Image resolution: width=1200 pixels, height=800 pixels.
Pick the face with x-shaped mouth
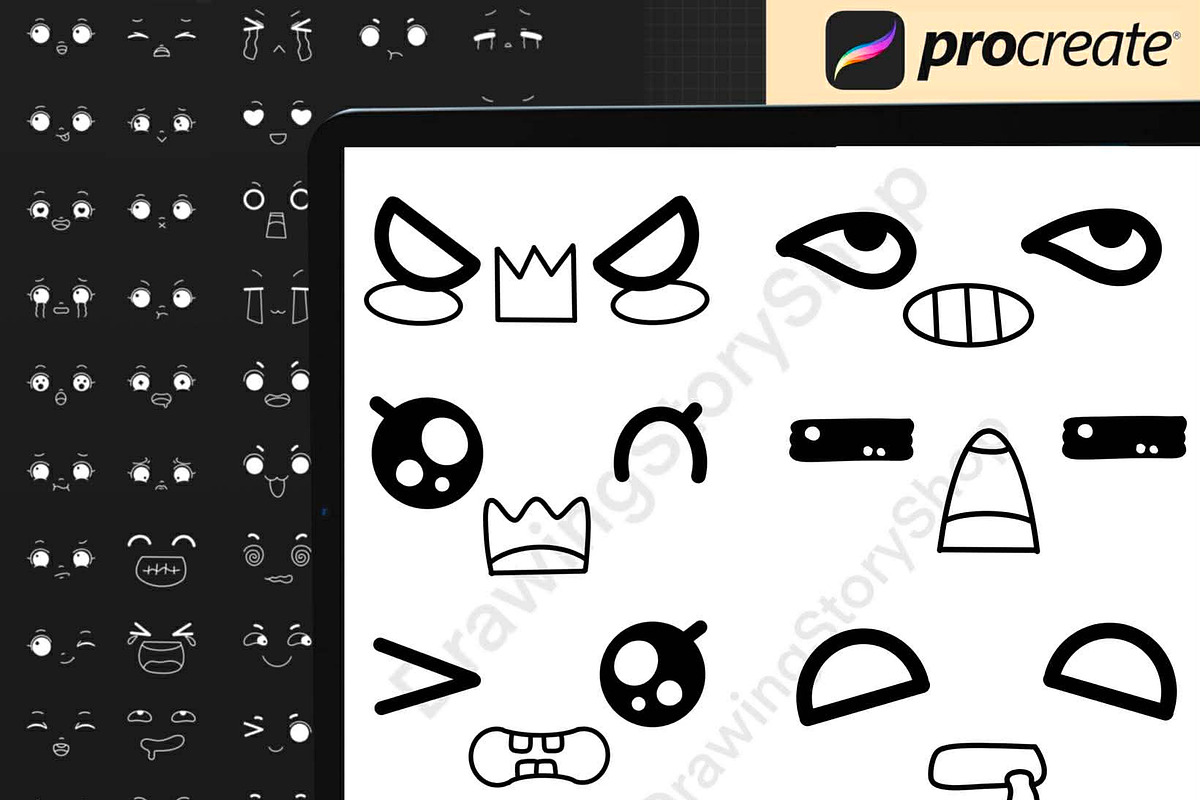click(x=160, y=210)
